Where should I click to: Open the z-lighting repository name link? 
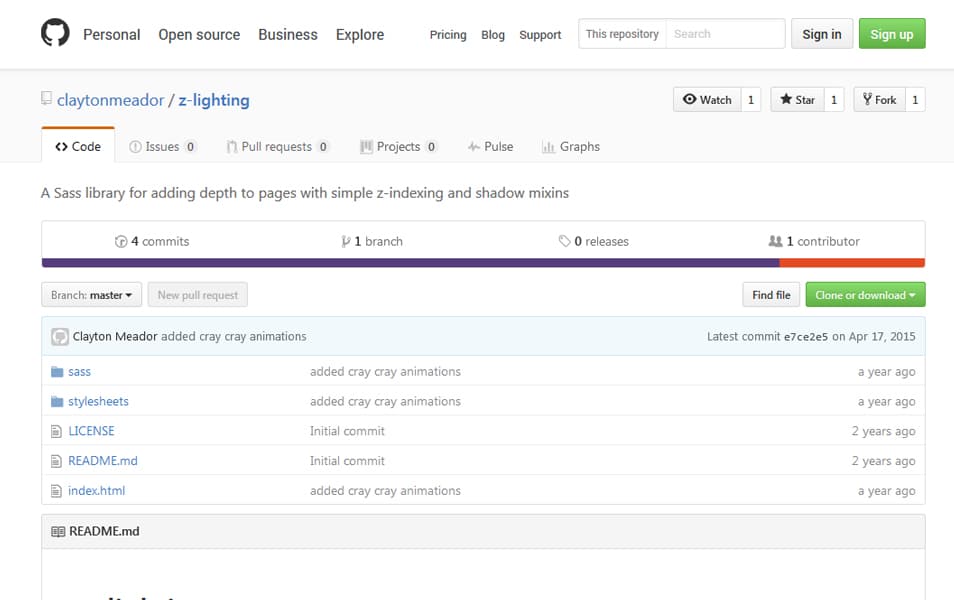click(x=214, y=100)
